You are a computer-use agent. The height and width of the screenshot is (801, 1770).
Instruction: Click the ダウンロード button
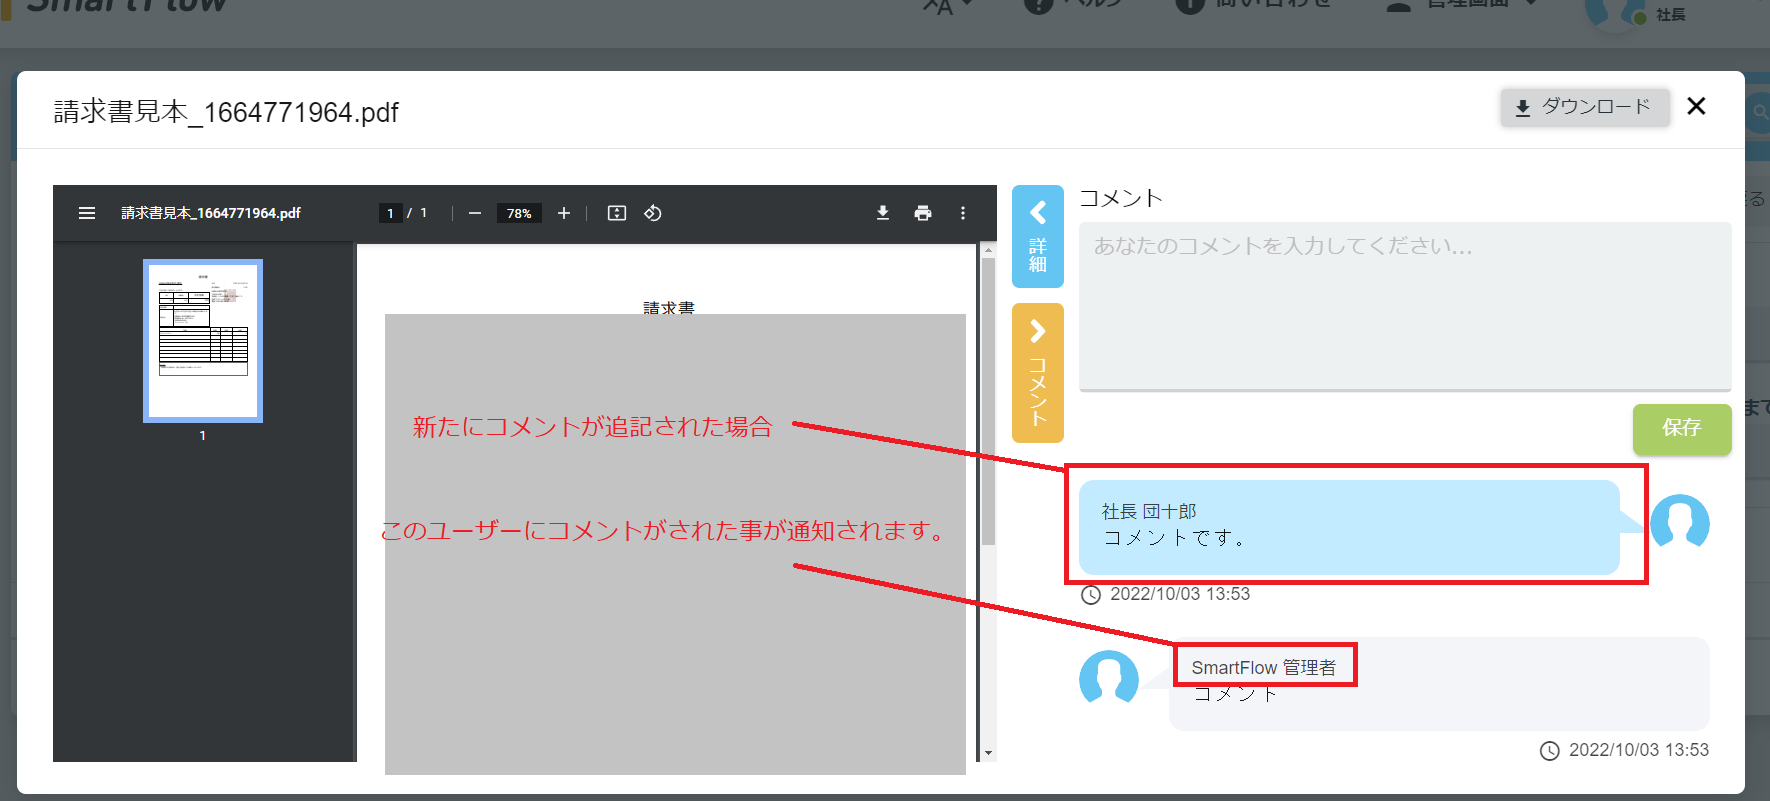tap(1585, 107)
